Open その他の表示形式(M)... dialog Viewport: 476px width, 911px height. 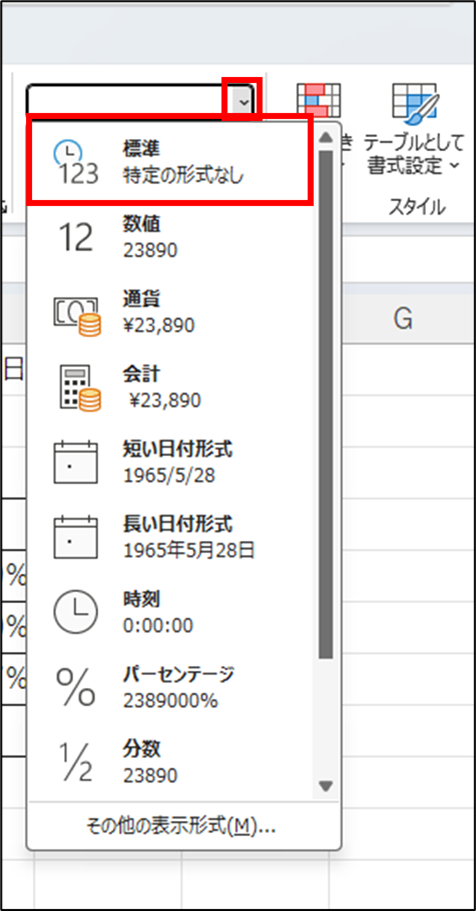[x=181, y=827]
